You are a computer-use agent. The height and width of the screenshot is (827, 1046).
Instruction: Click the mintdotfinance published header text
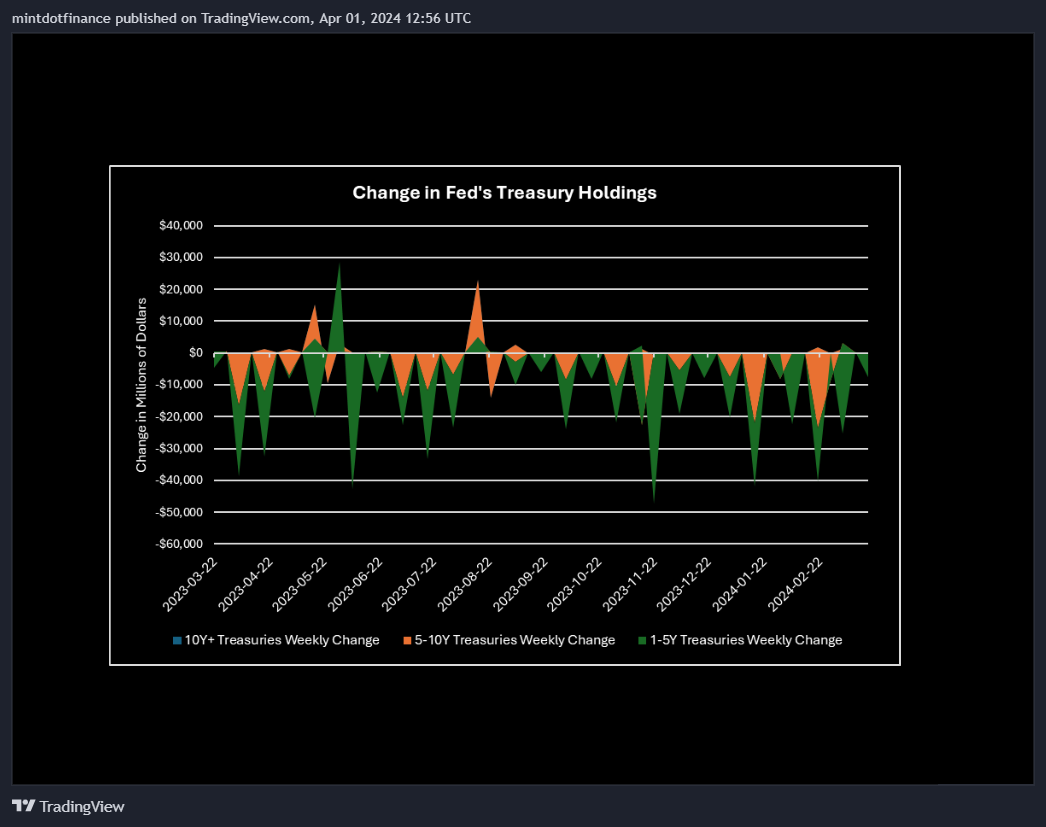[241, 18]
